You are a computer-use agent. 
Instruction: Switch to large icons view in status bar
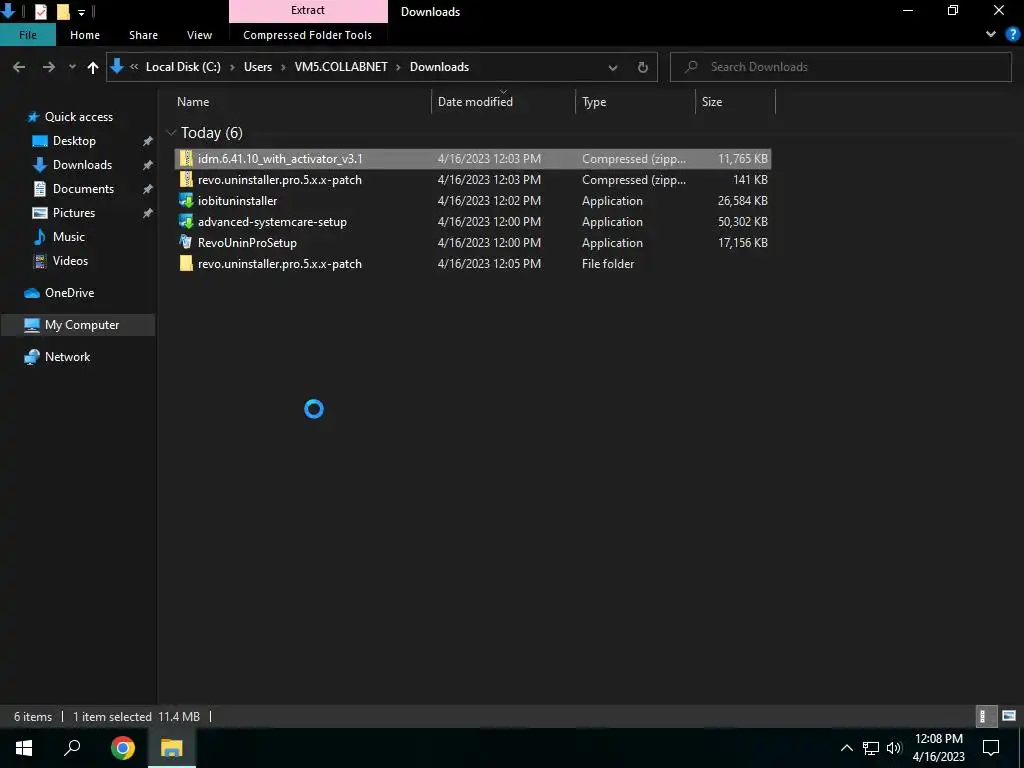(x=1008, y=716)
